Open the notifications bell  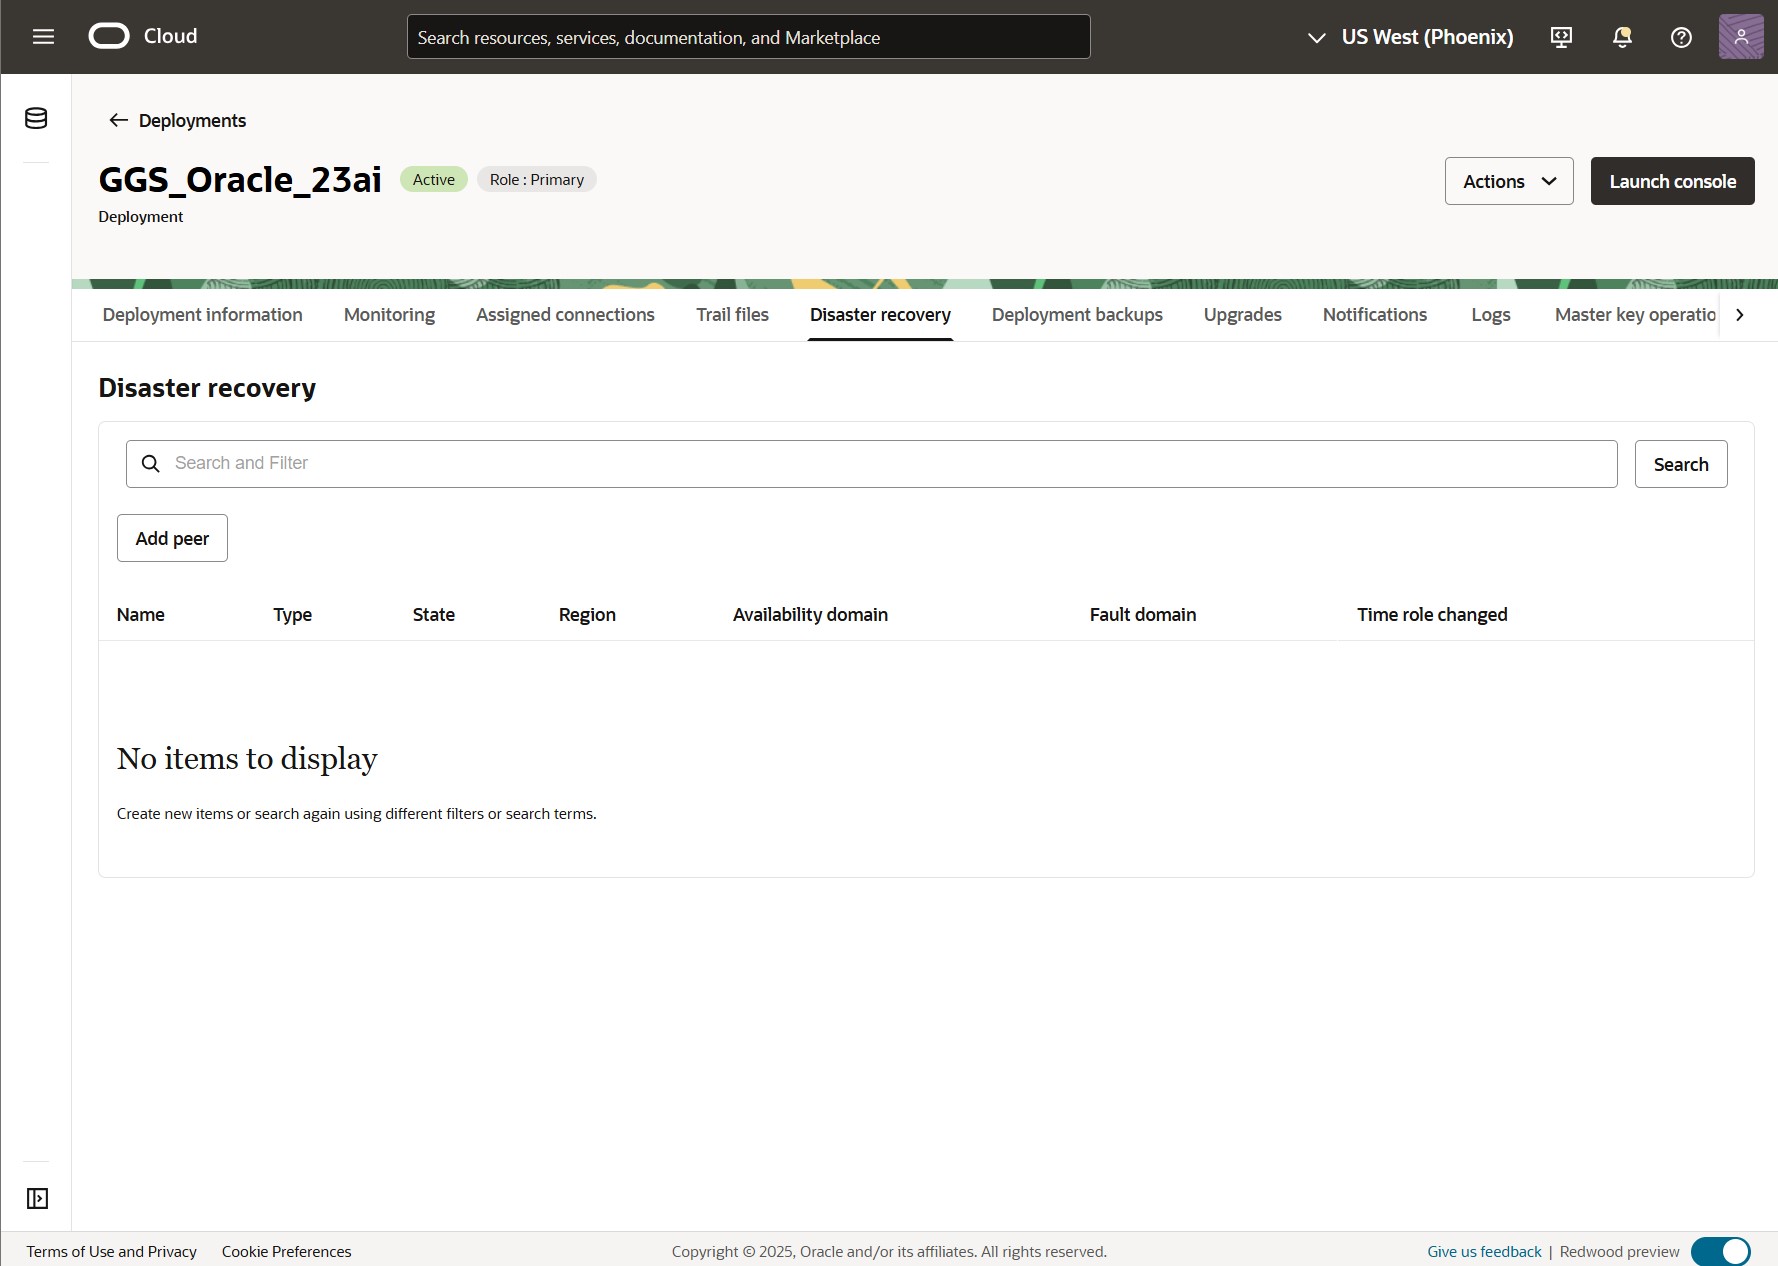click(x=1621, y=37)
